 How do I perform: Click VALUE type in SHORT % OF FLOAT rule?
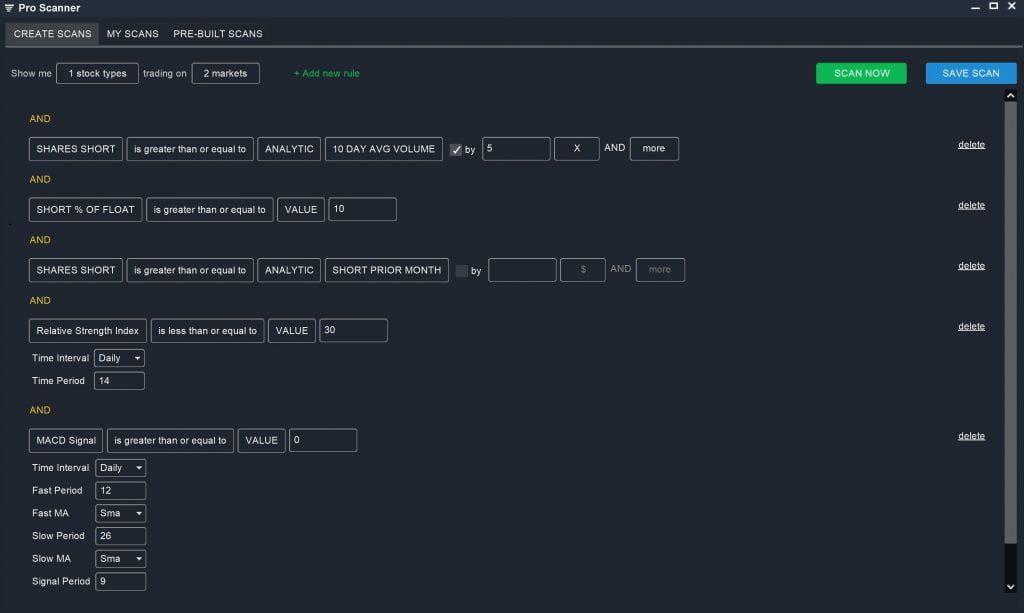pos(300,209)
